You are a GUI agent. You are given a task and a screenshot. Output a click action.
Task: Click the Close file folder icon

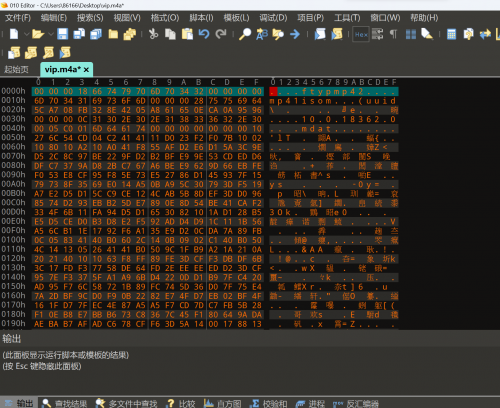pyautogui.click(x=113, y=34)
